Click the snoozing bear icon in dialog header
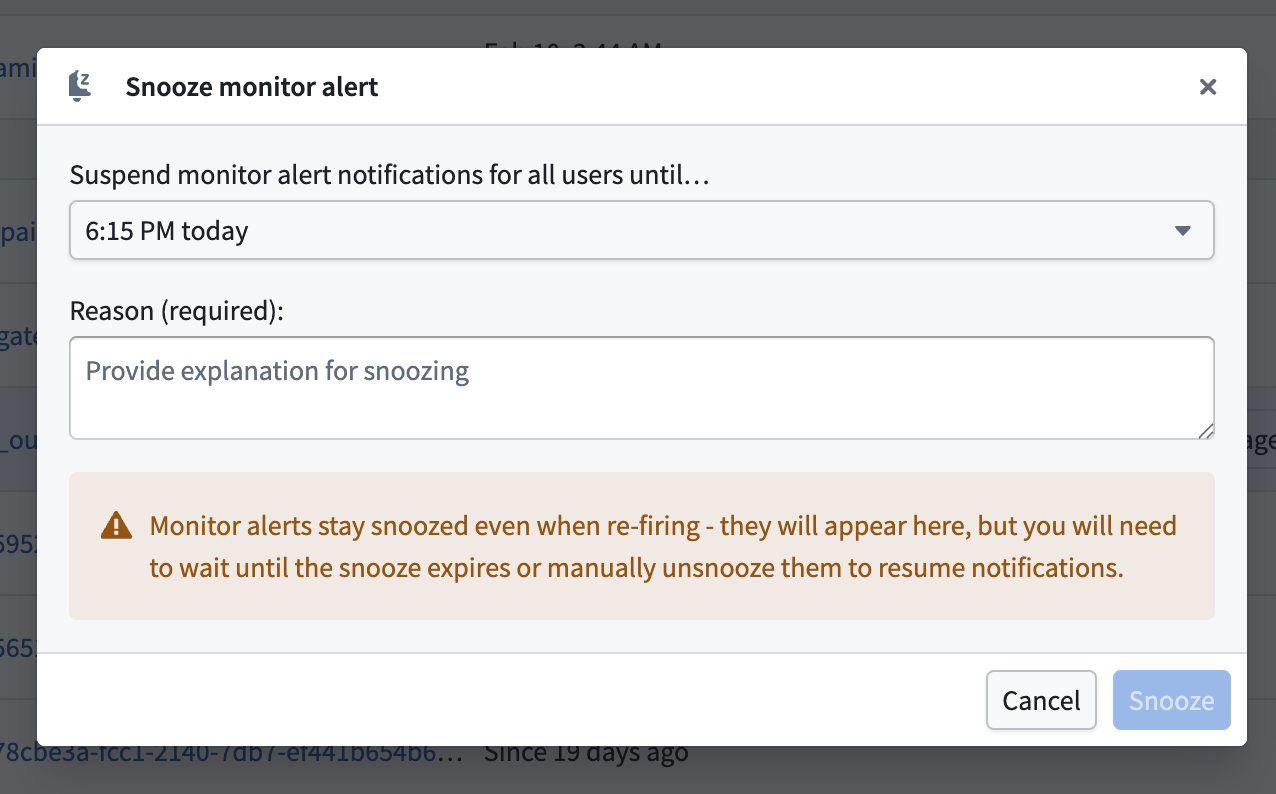The image size is (1276, 794). [x=79, y=86]
